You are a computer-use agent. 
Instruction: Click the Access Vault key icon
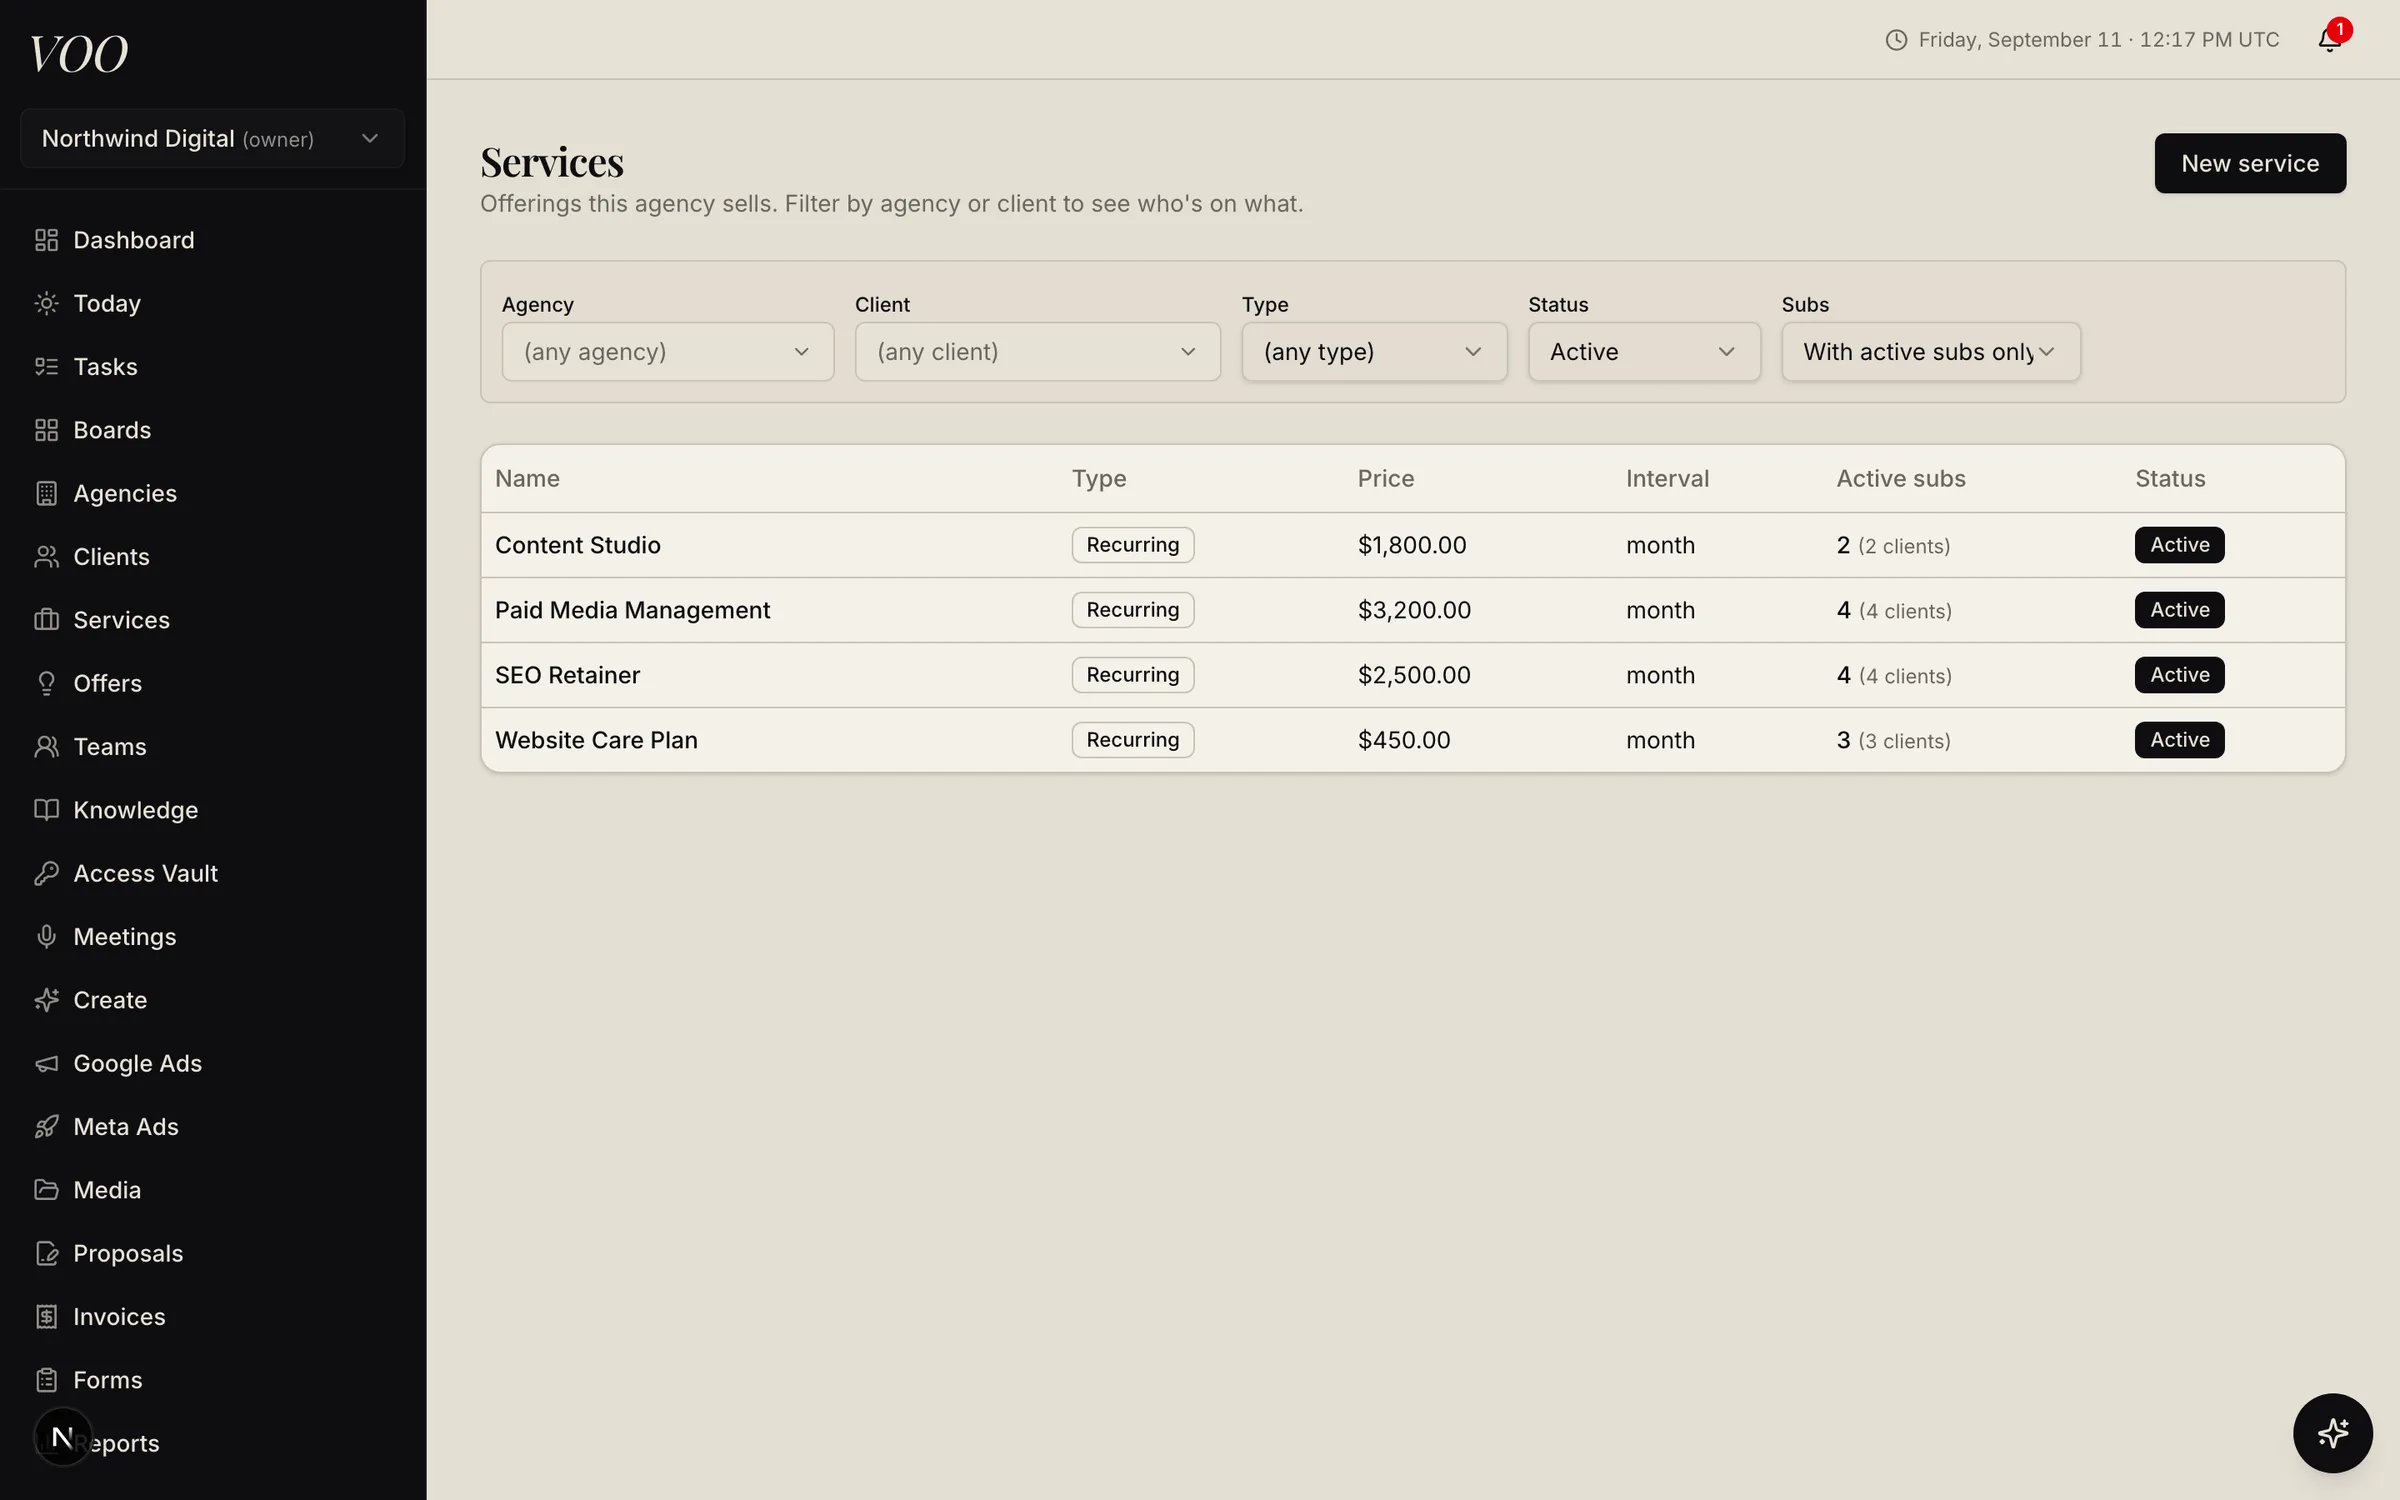46,873
